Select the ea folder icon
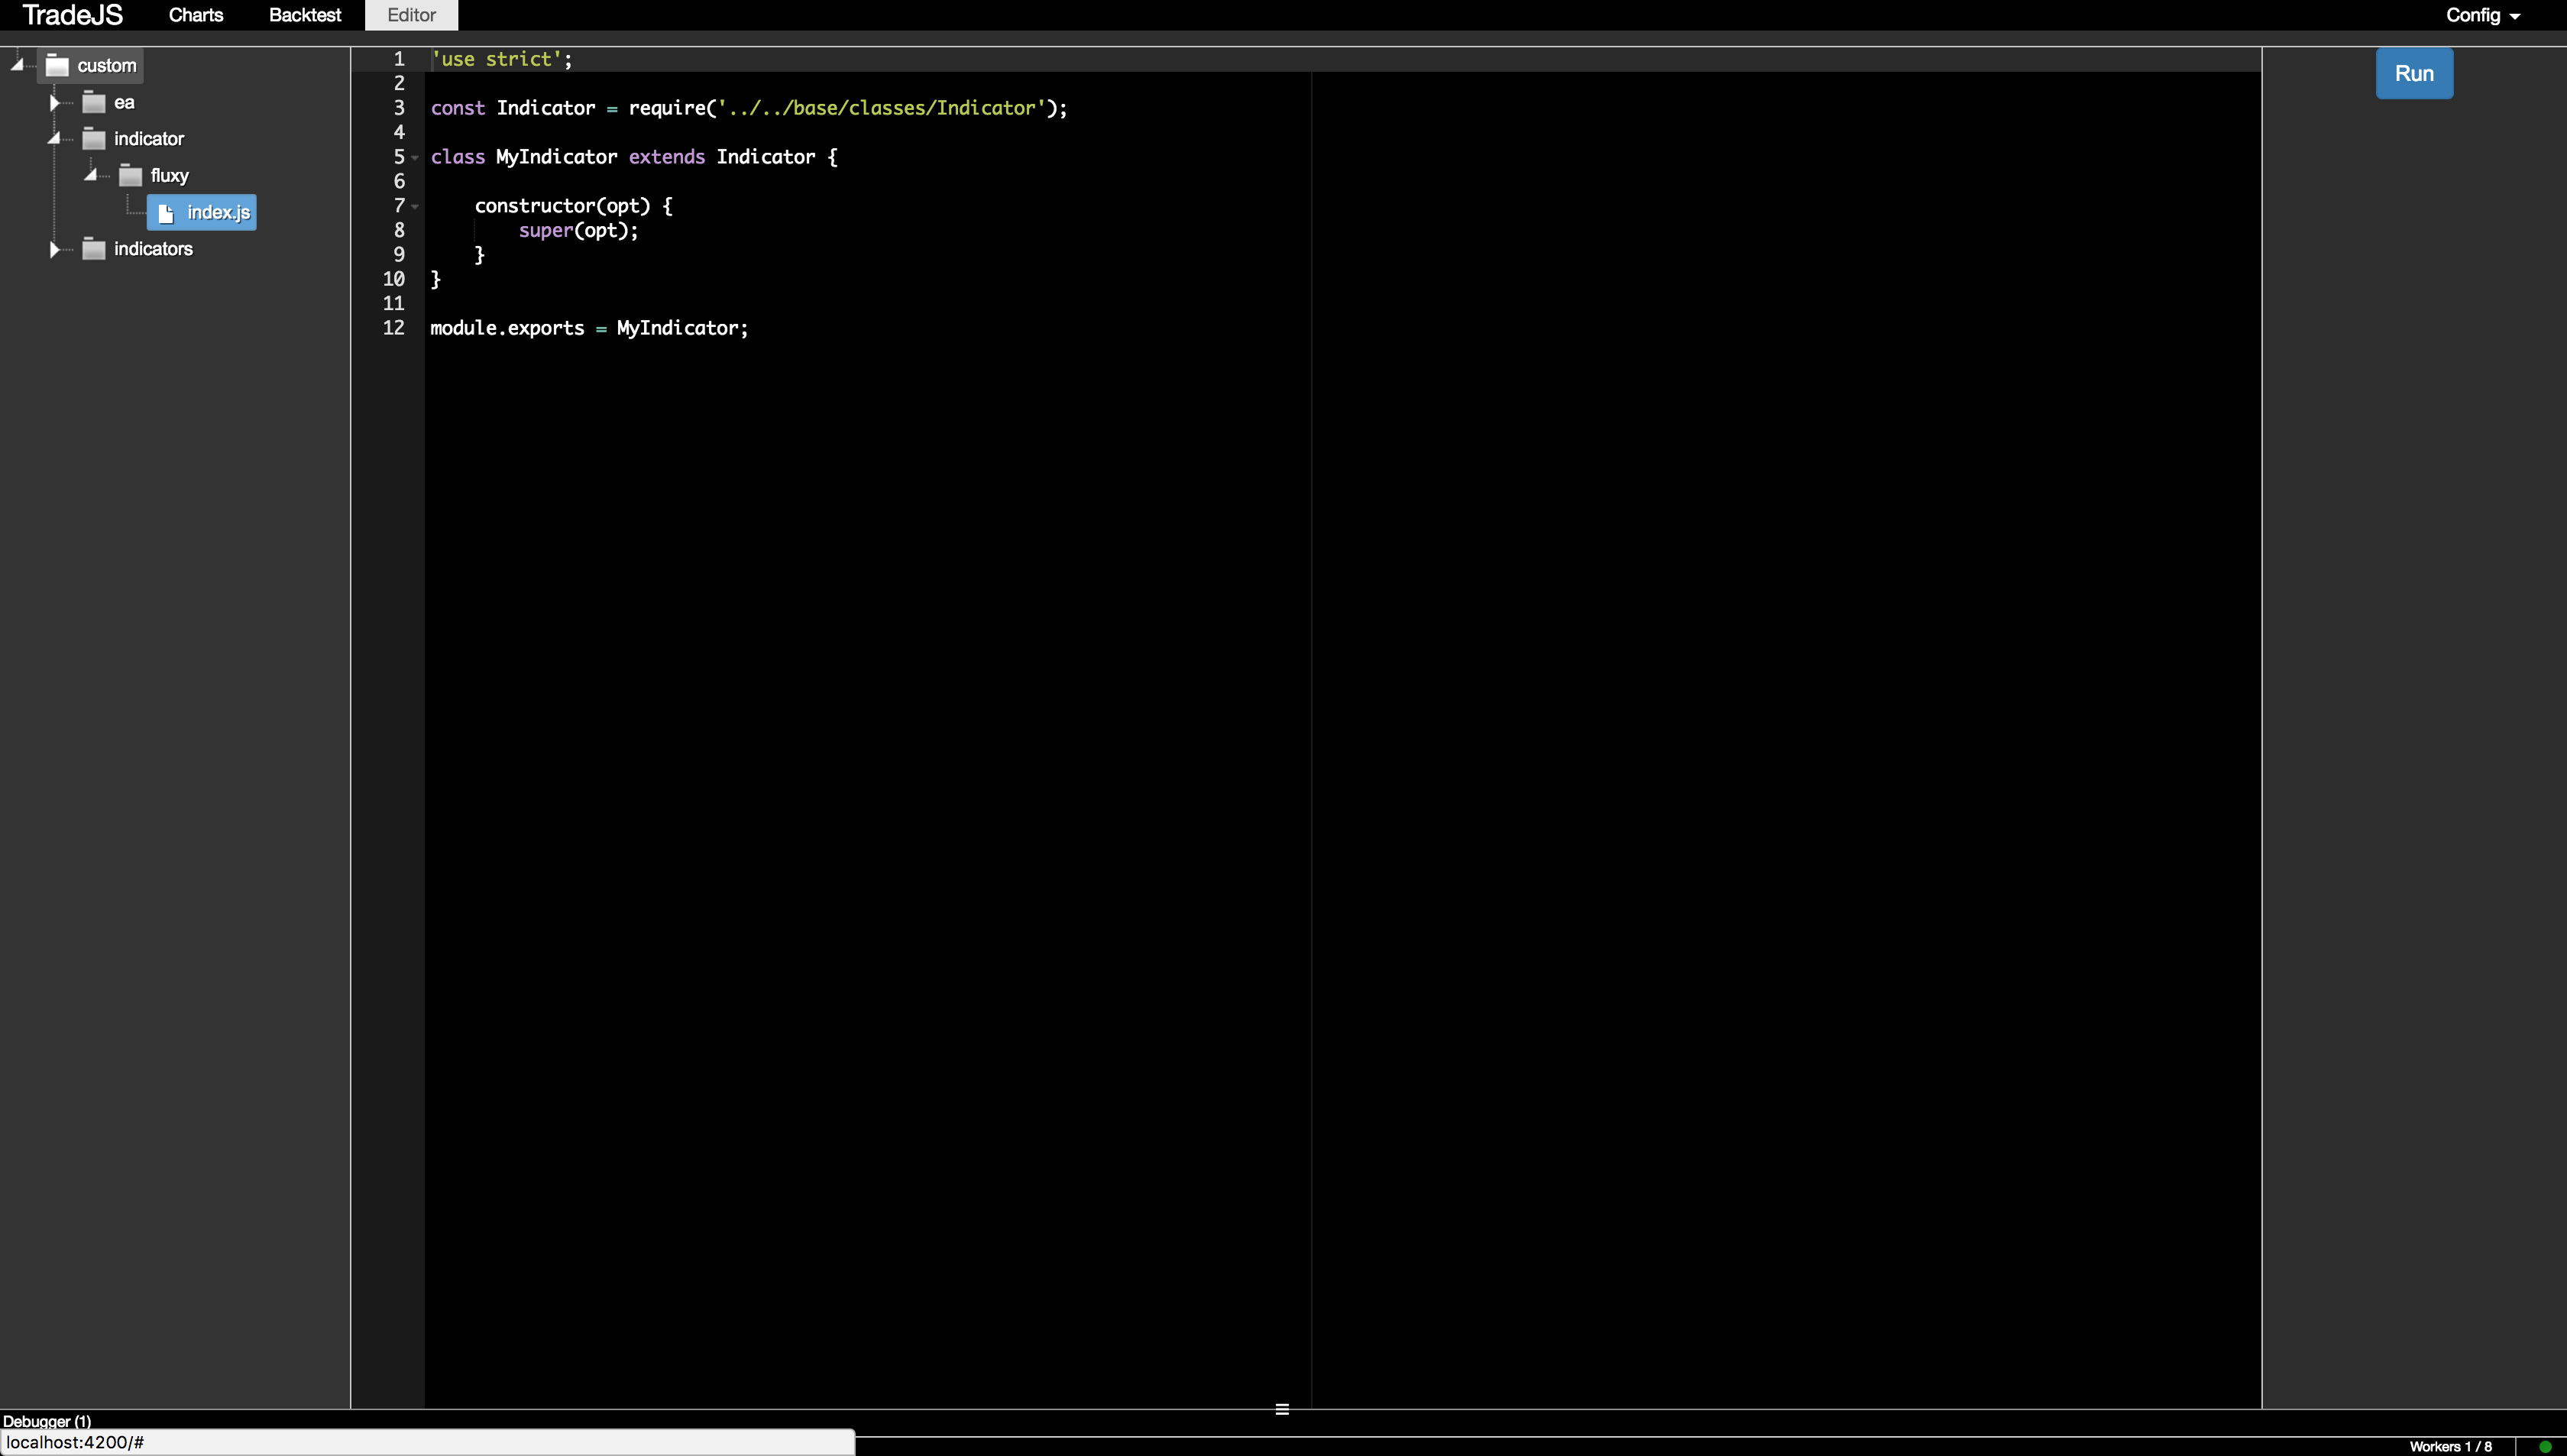The height and width of the screenshot is (1456, 2567). (94, 102)
